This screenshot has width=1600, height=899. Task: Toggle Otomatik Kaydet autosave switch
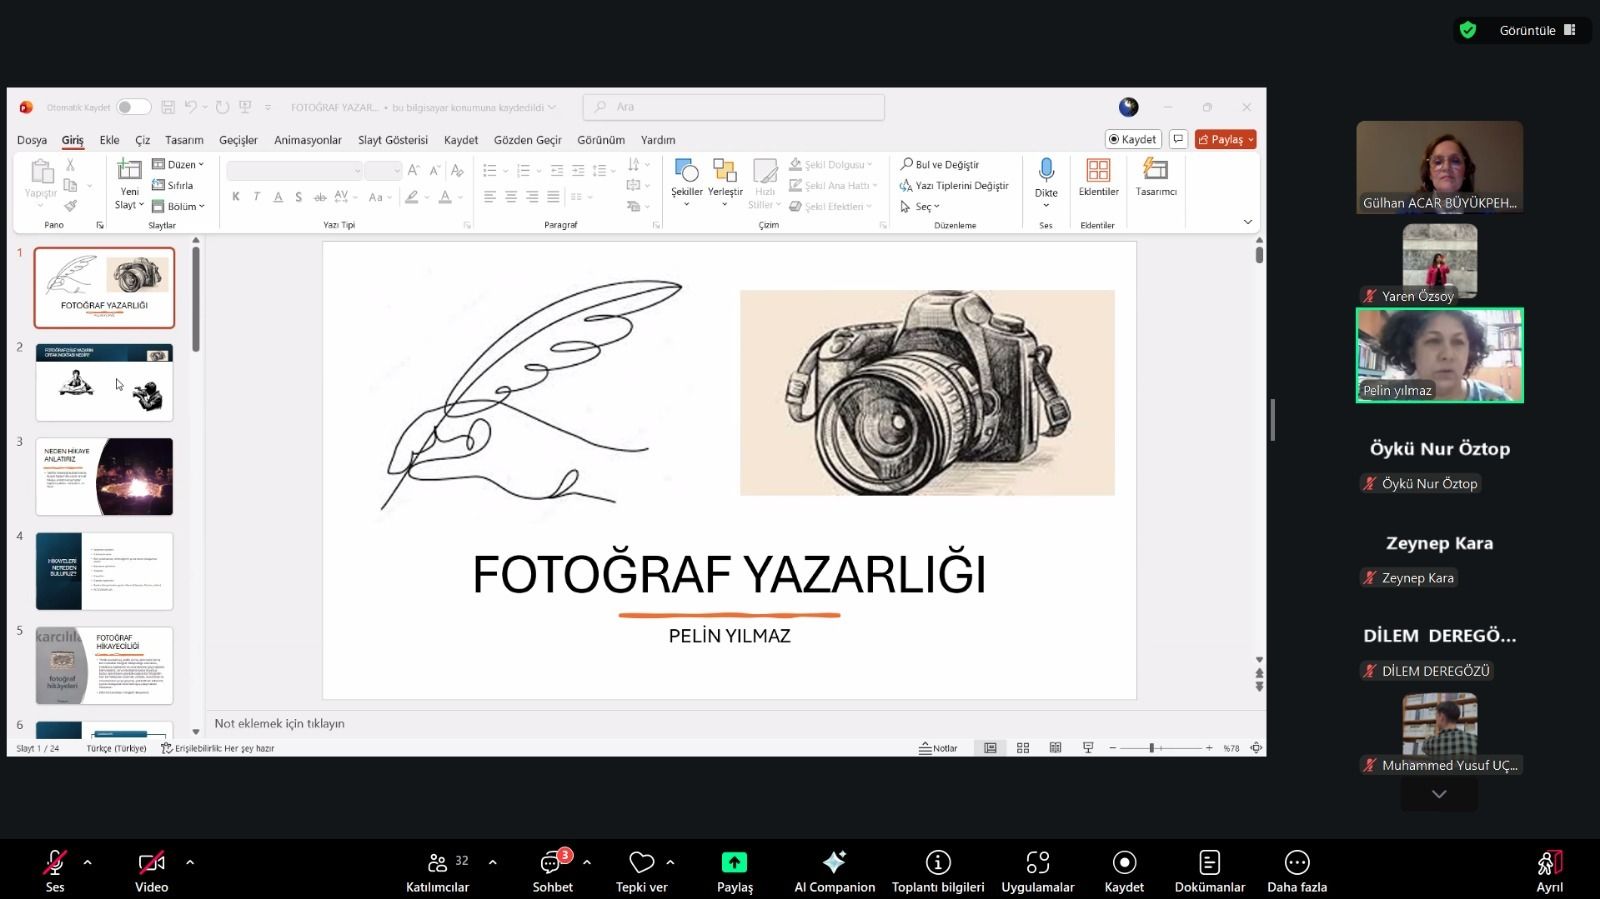133,107
